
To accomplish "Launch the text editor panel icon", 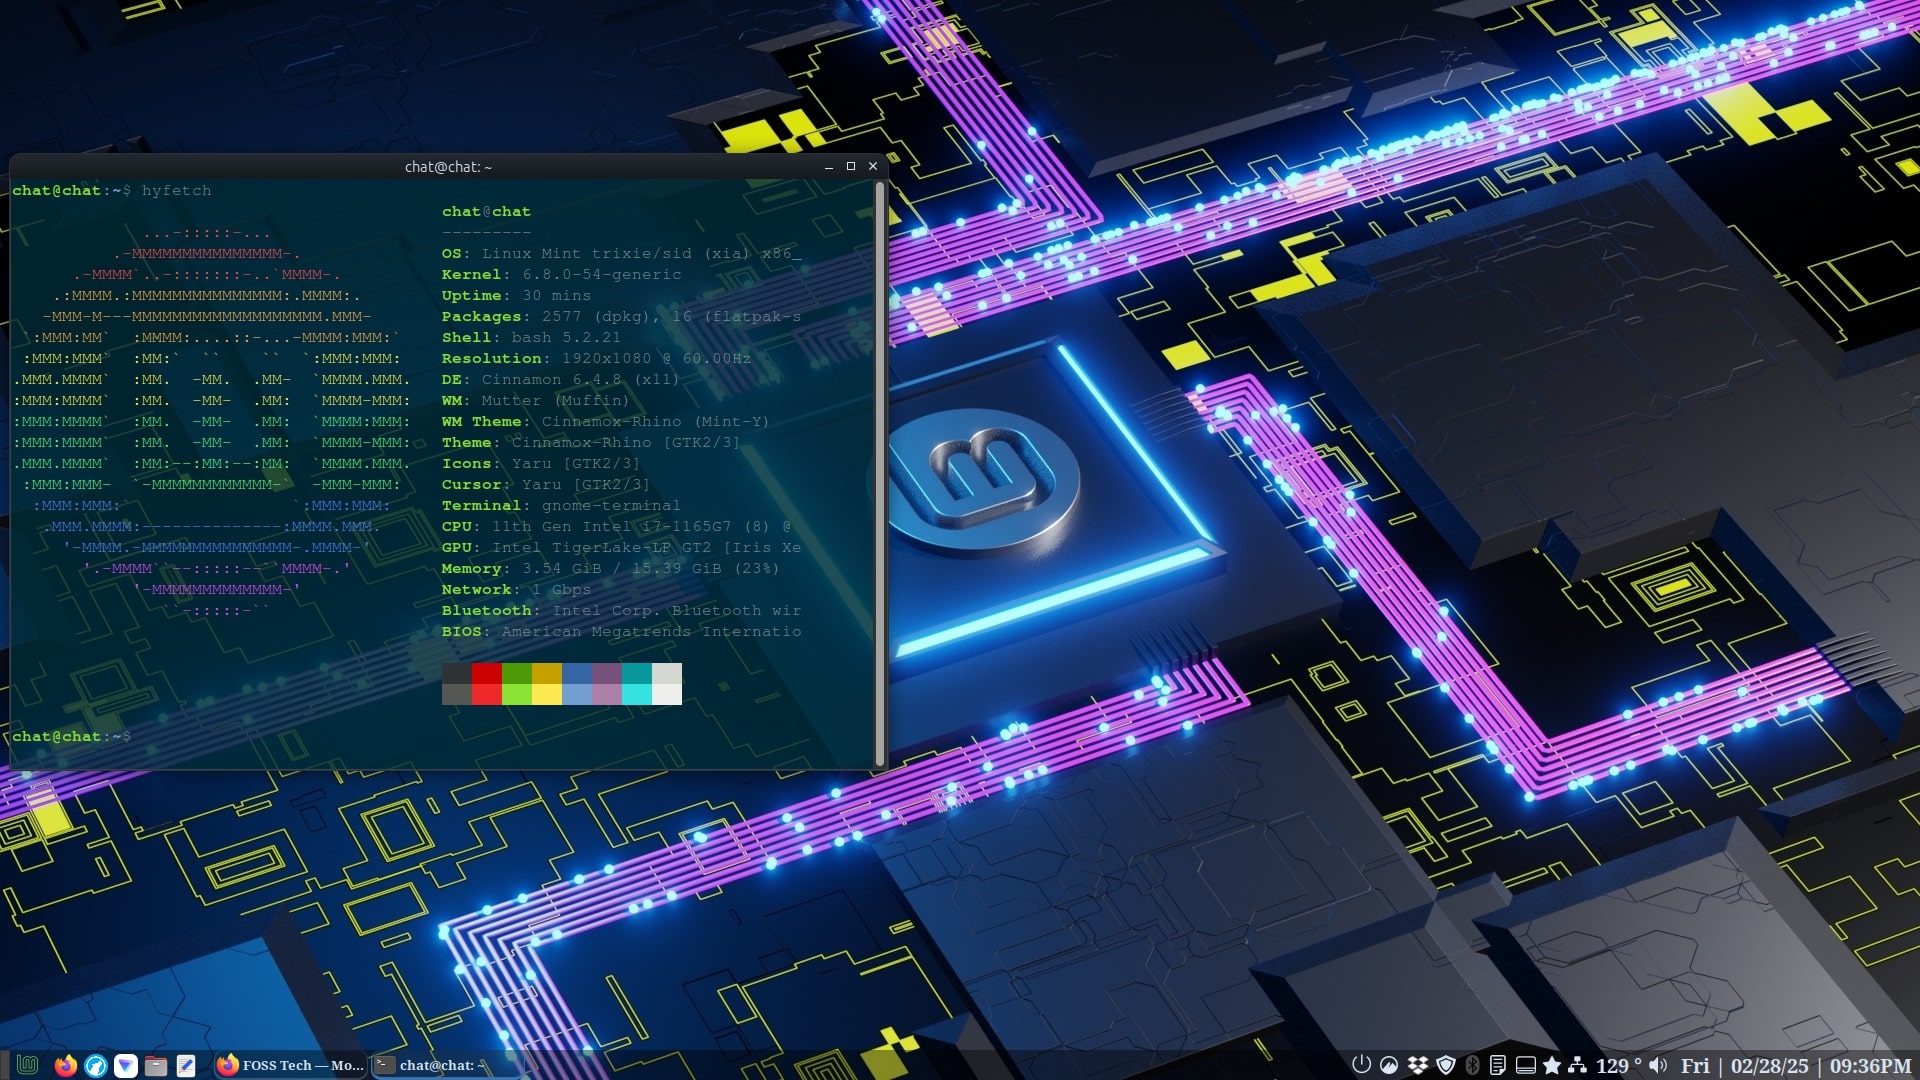I will (x=185, y=1065).
